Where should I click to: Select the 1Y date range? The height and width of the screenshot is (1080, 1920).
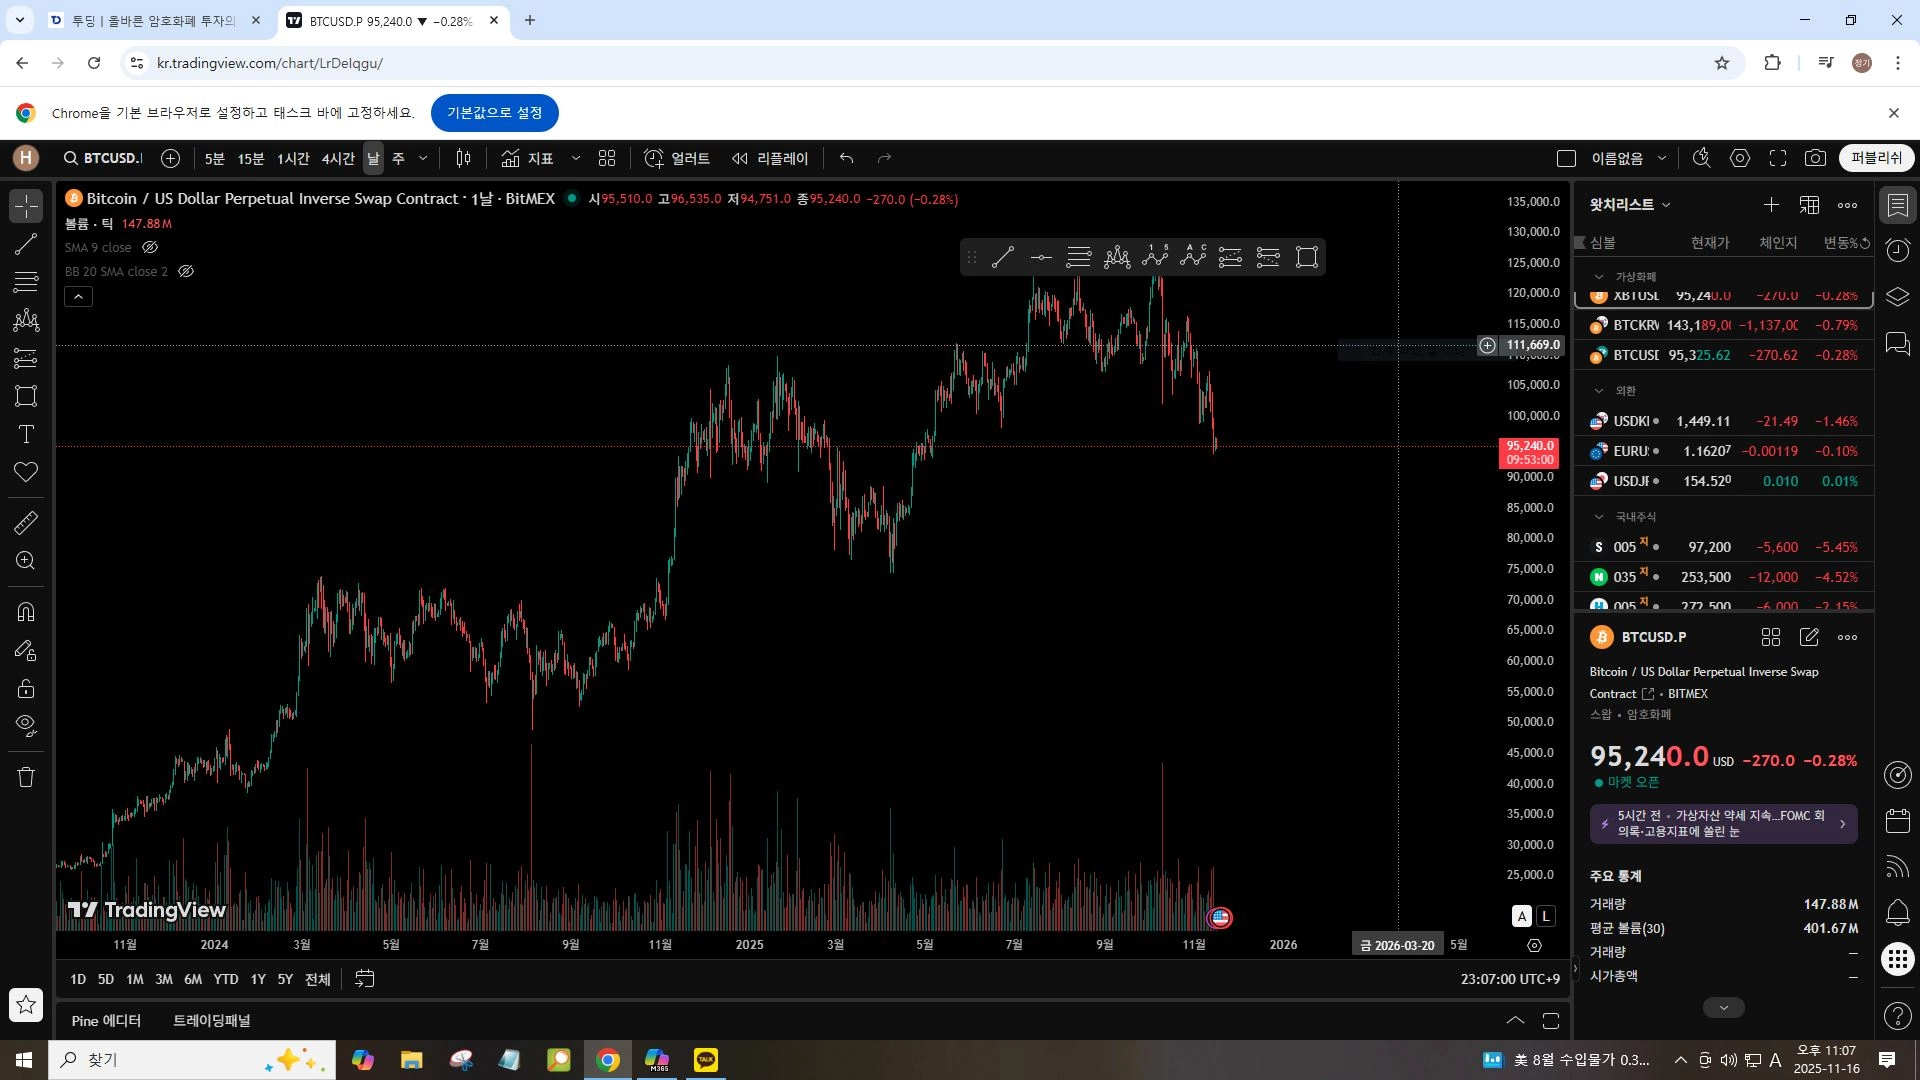pos(258,979)
